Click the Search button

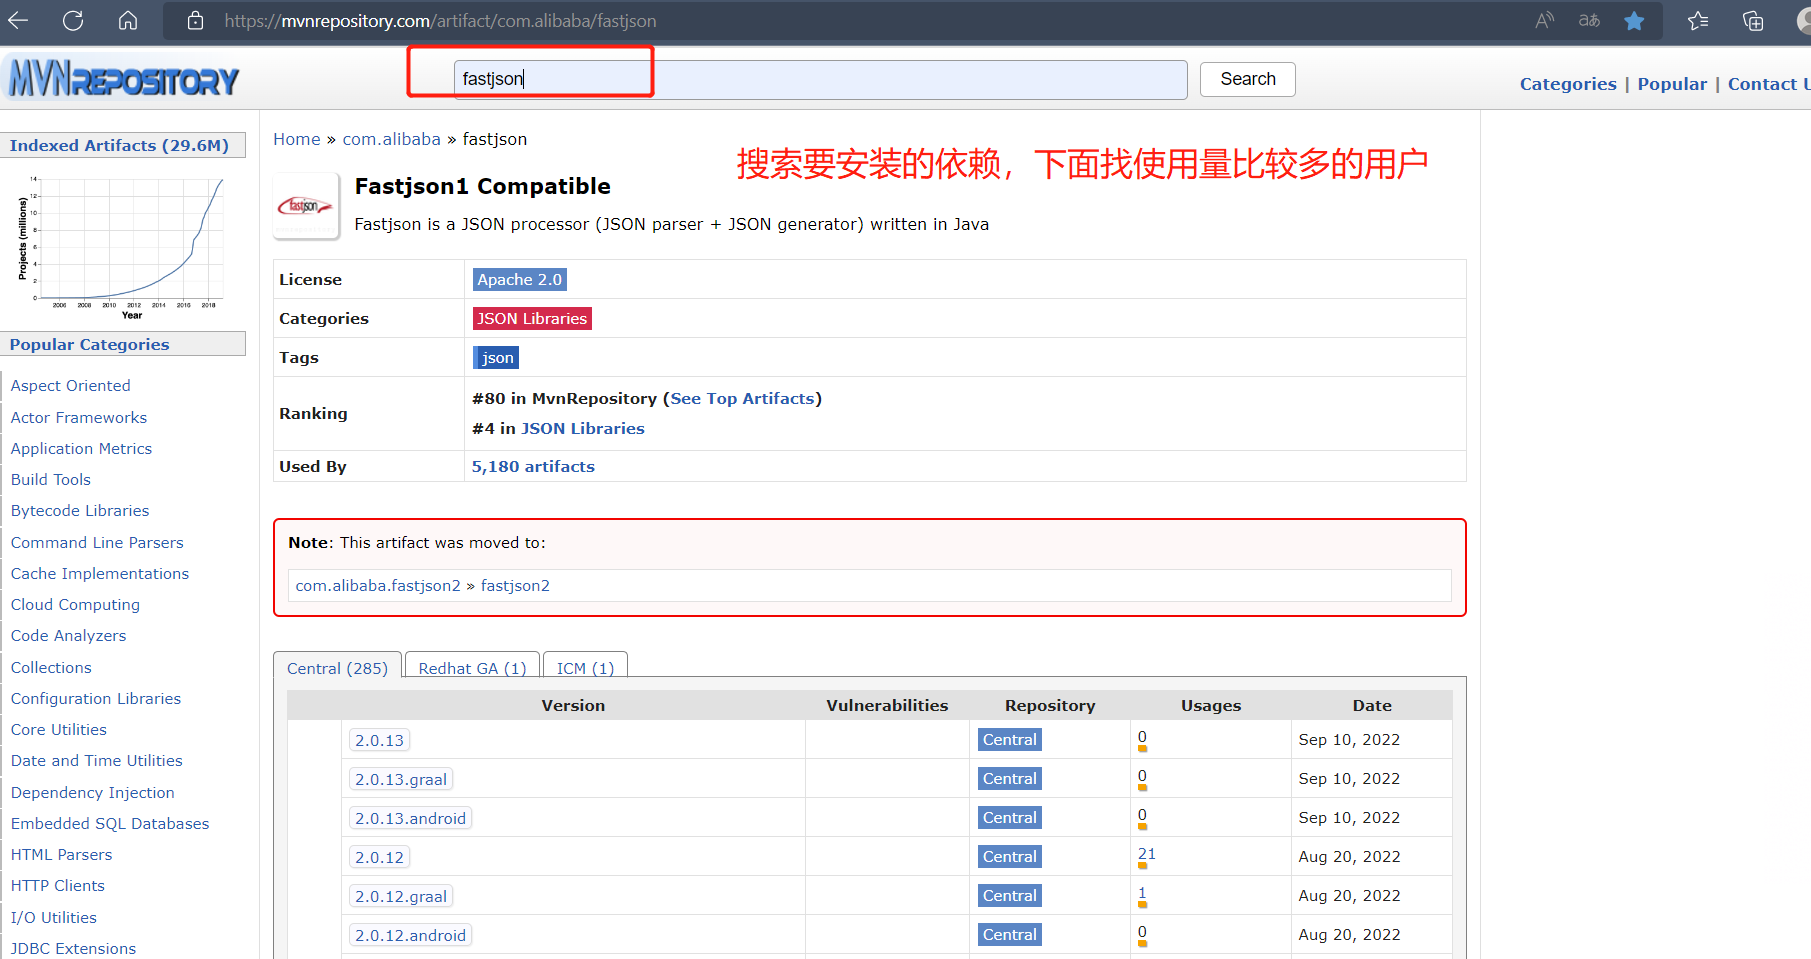[x=1248, y=79]
